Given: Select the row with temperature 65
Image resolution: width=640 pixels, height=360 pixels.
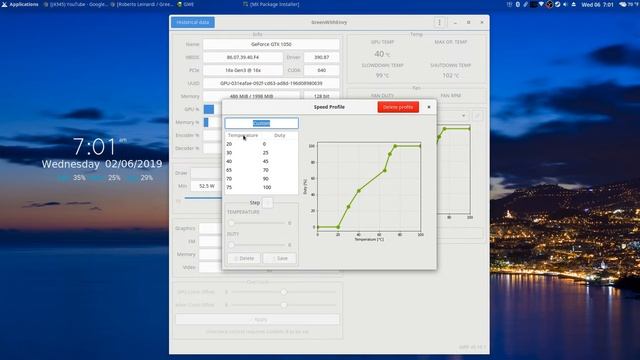Looking at the screenshot, I should [x=262, y=170].
